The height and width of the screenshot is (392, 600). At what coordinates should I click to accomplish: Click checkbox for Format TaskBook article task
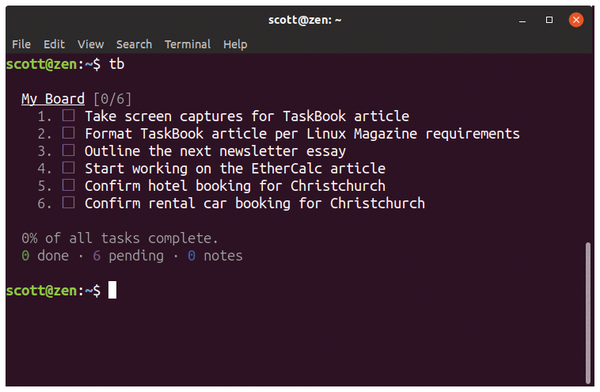[68, 133]
